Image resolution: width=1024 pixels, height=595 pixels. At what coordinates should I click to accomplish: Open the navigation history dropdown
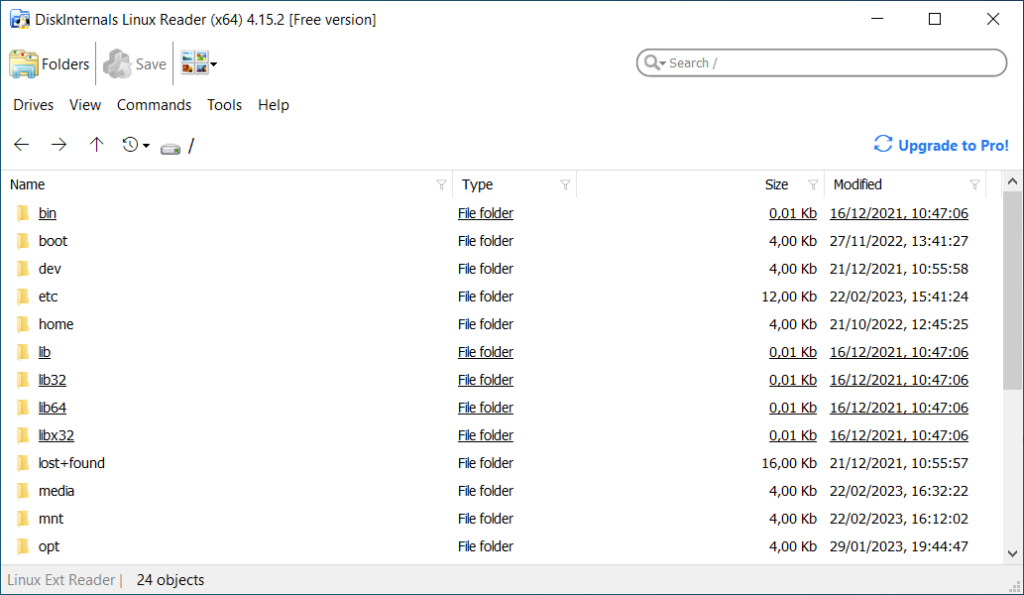[135, 144]
